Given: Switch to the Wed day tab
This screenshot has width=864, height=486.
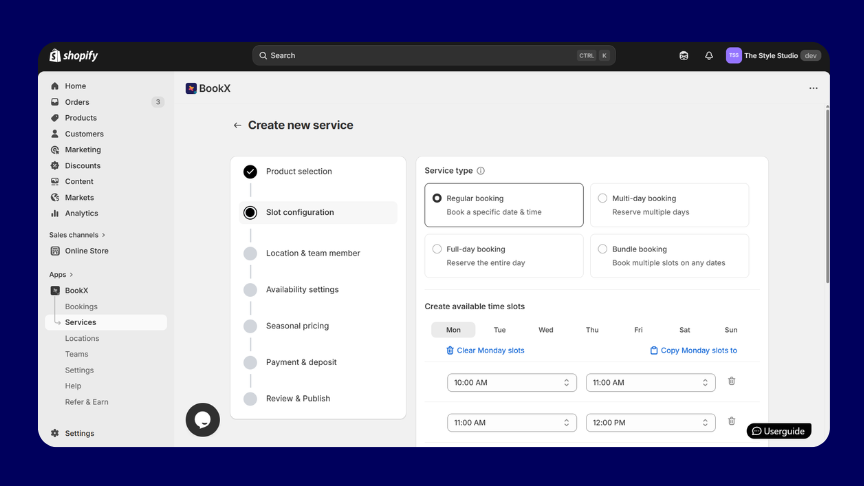Looking at the screenshot, I should pyautogui.click(x=546, y=330).
